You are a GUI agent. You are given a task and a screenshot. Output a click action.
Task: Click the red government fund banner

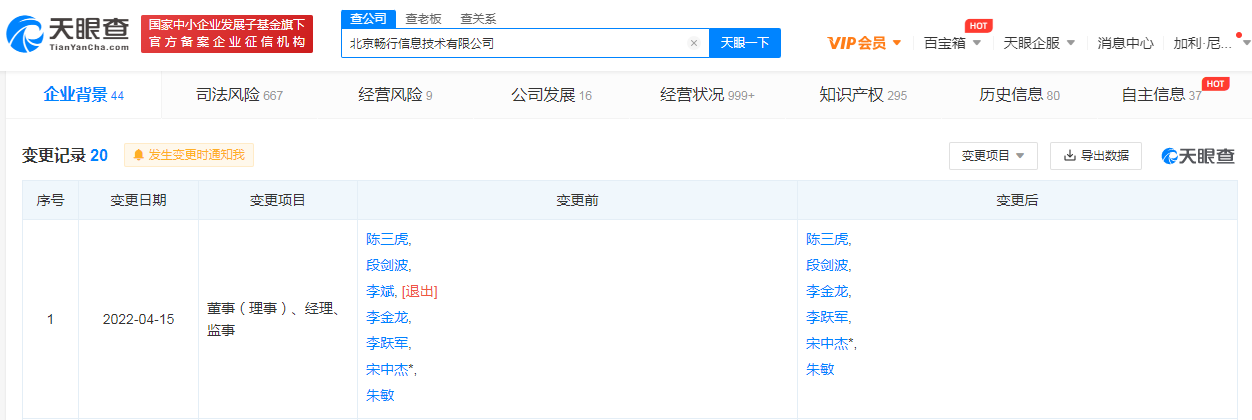[x=227, y=35]
